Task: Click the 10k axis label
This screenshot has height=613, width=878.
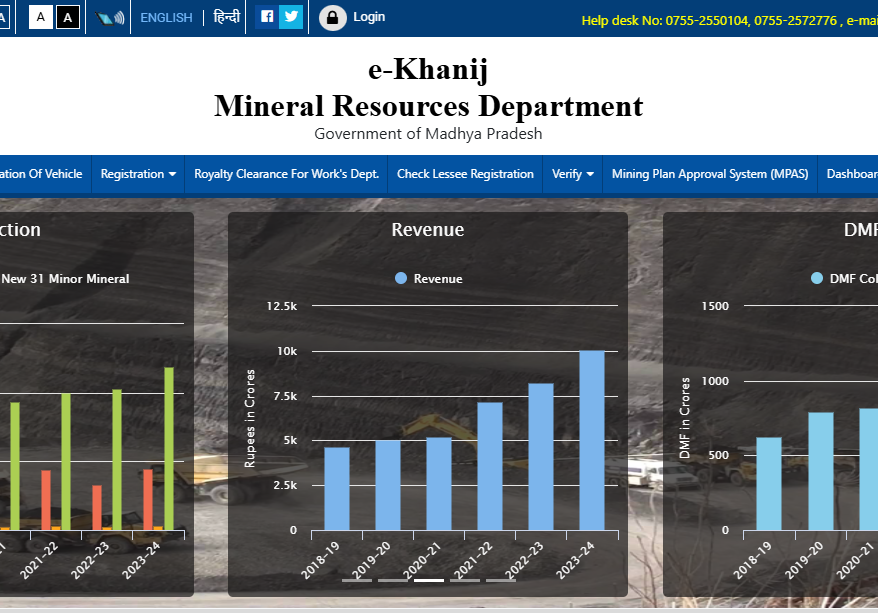Action: tap(287, 351)
